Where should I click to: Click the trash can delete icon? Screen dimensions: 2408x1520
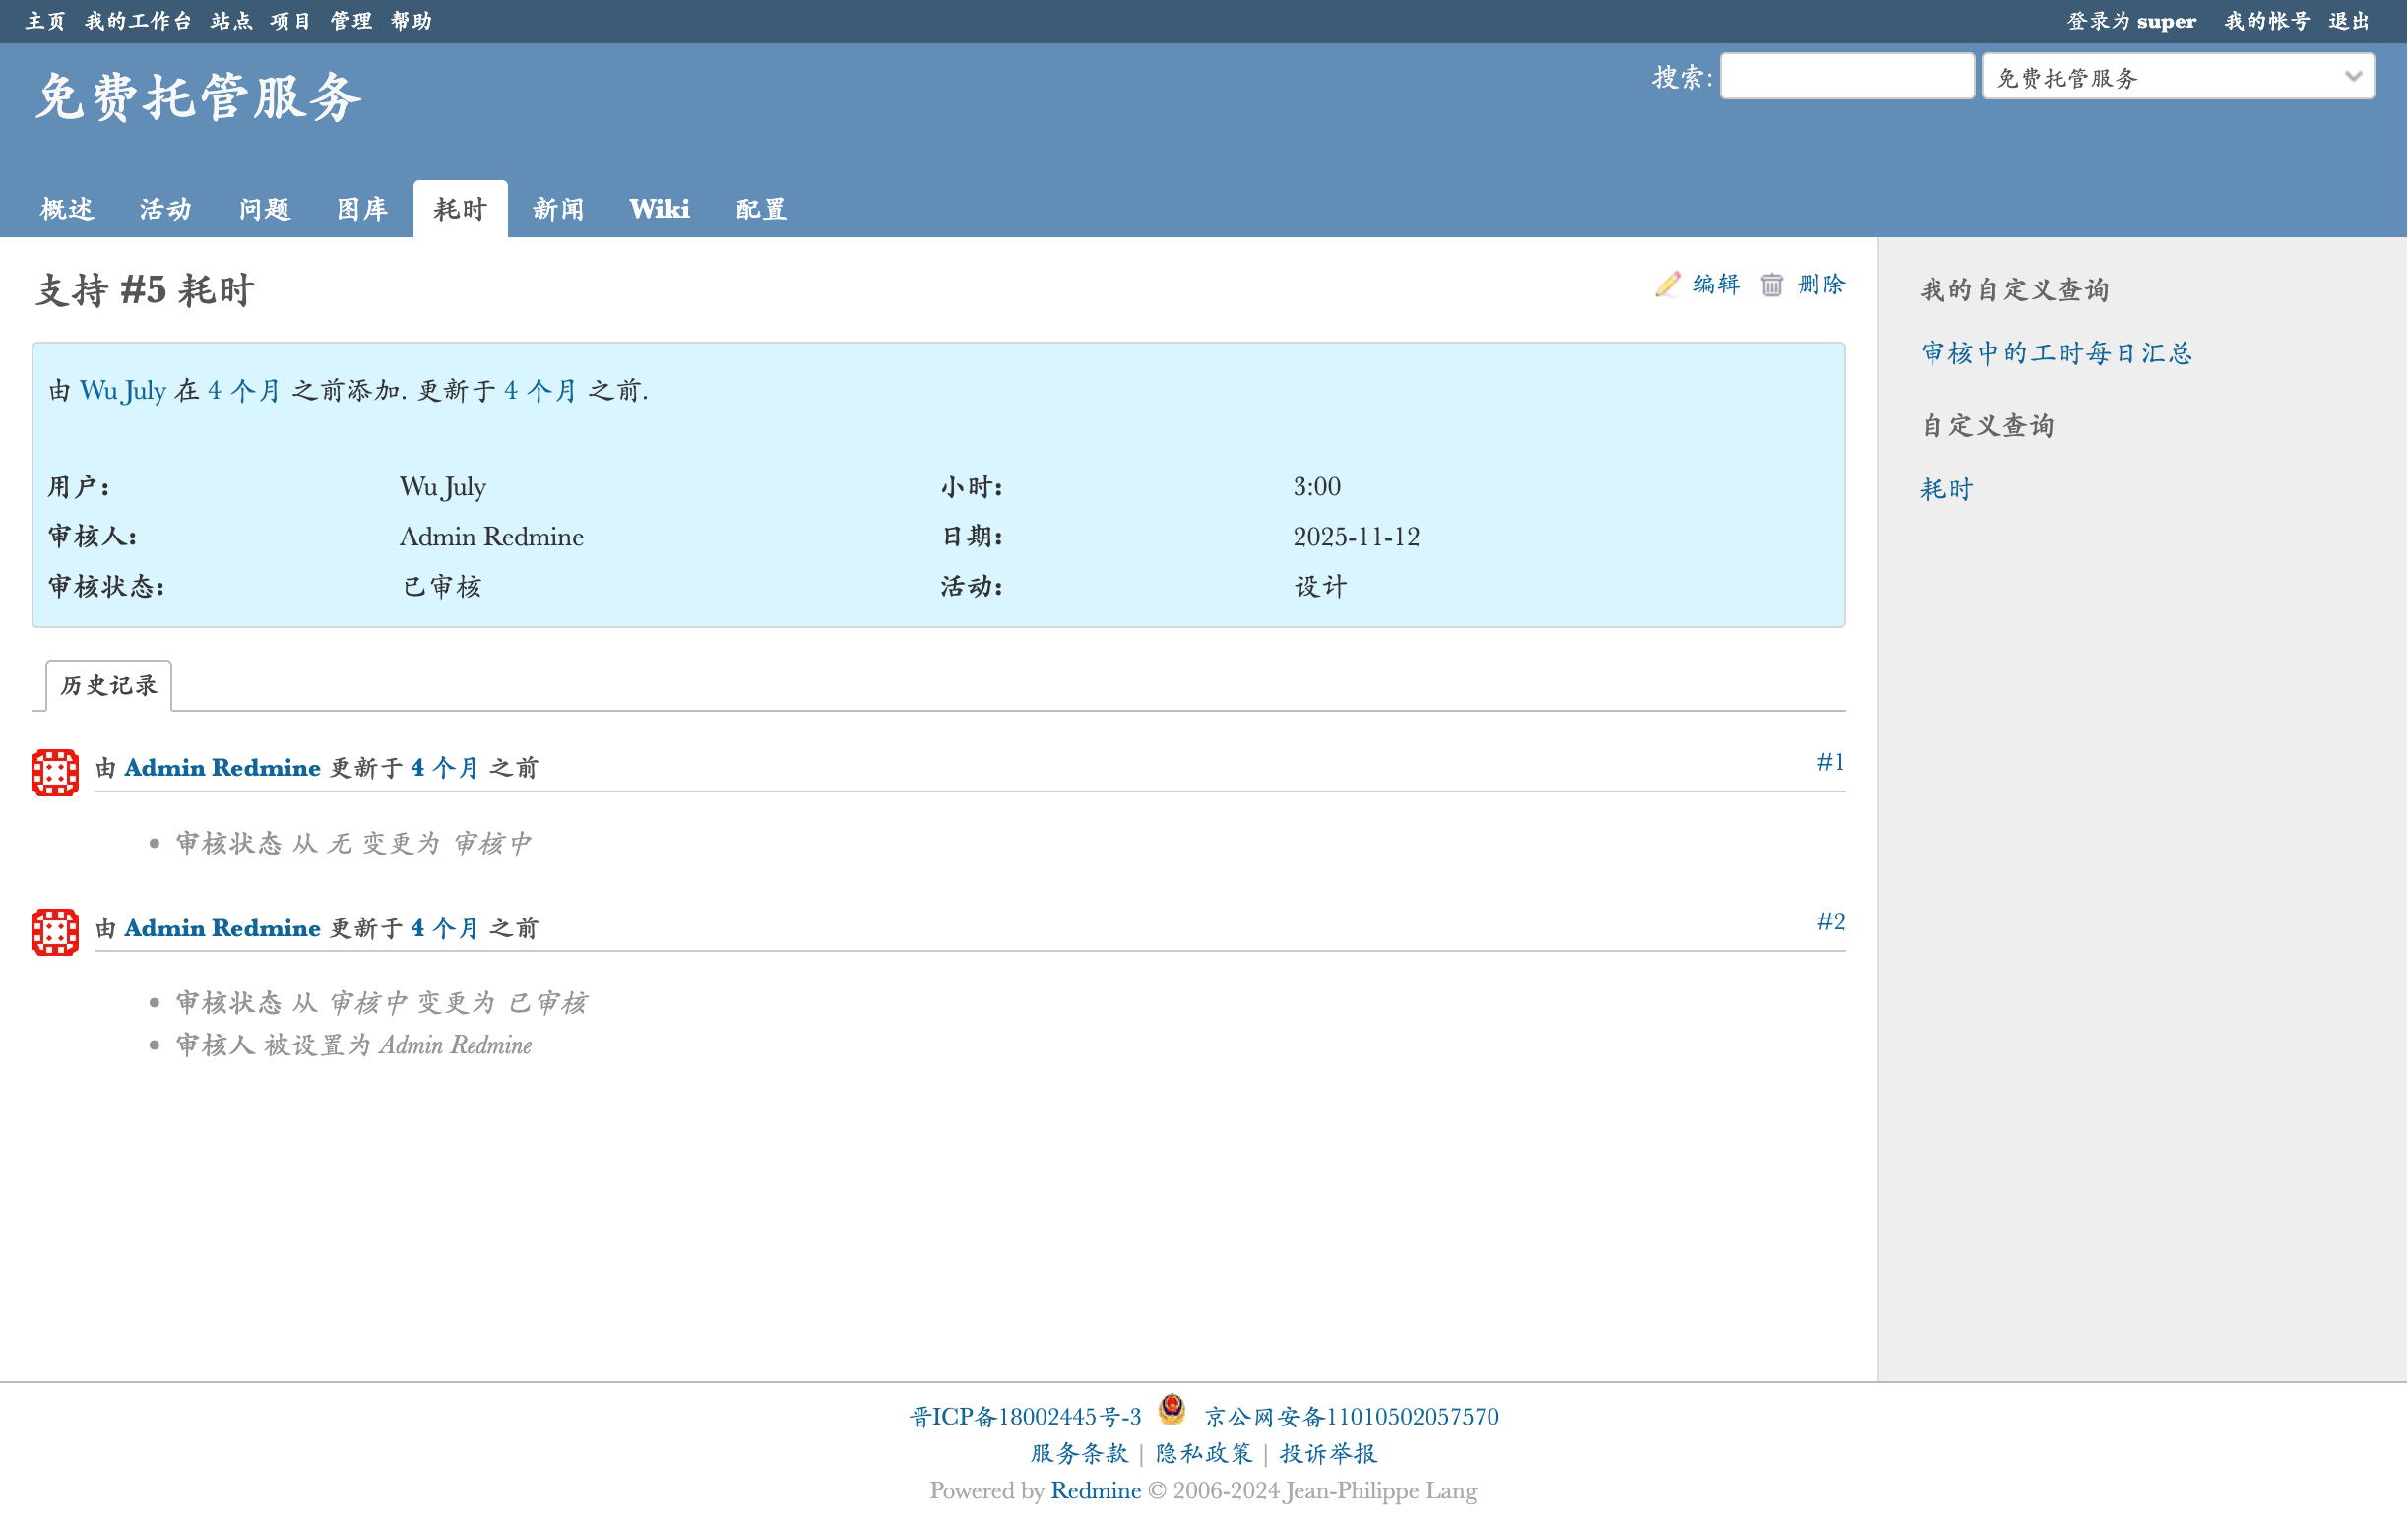pos(1771,285)
